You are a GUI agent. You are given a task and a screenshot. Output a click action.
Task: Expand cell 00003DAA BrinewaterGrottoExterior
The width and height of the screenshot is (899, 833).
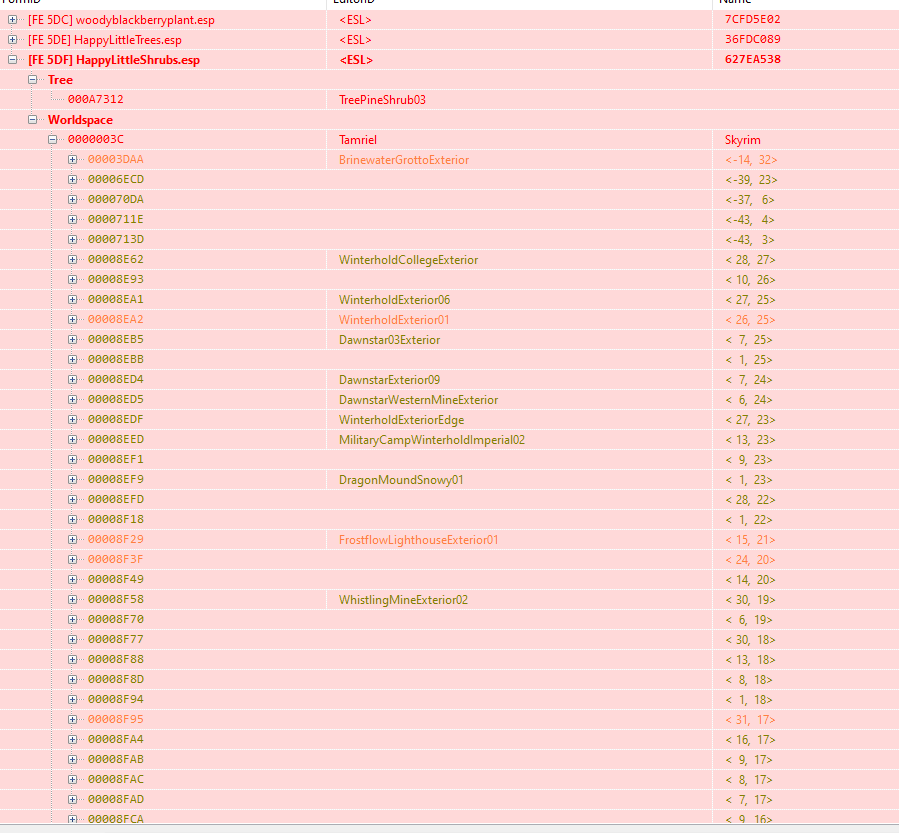click(72, 159)
